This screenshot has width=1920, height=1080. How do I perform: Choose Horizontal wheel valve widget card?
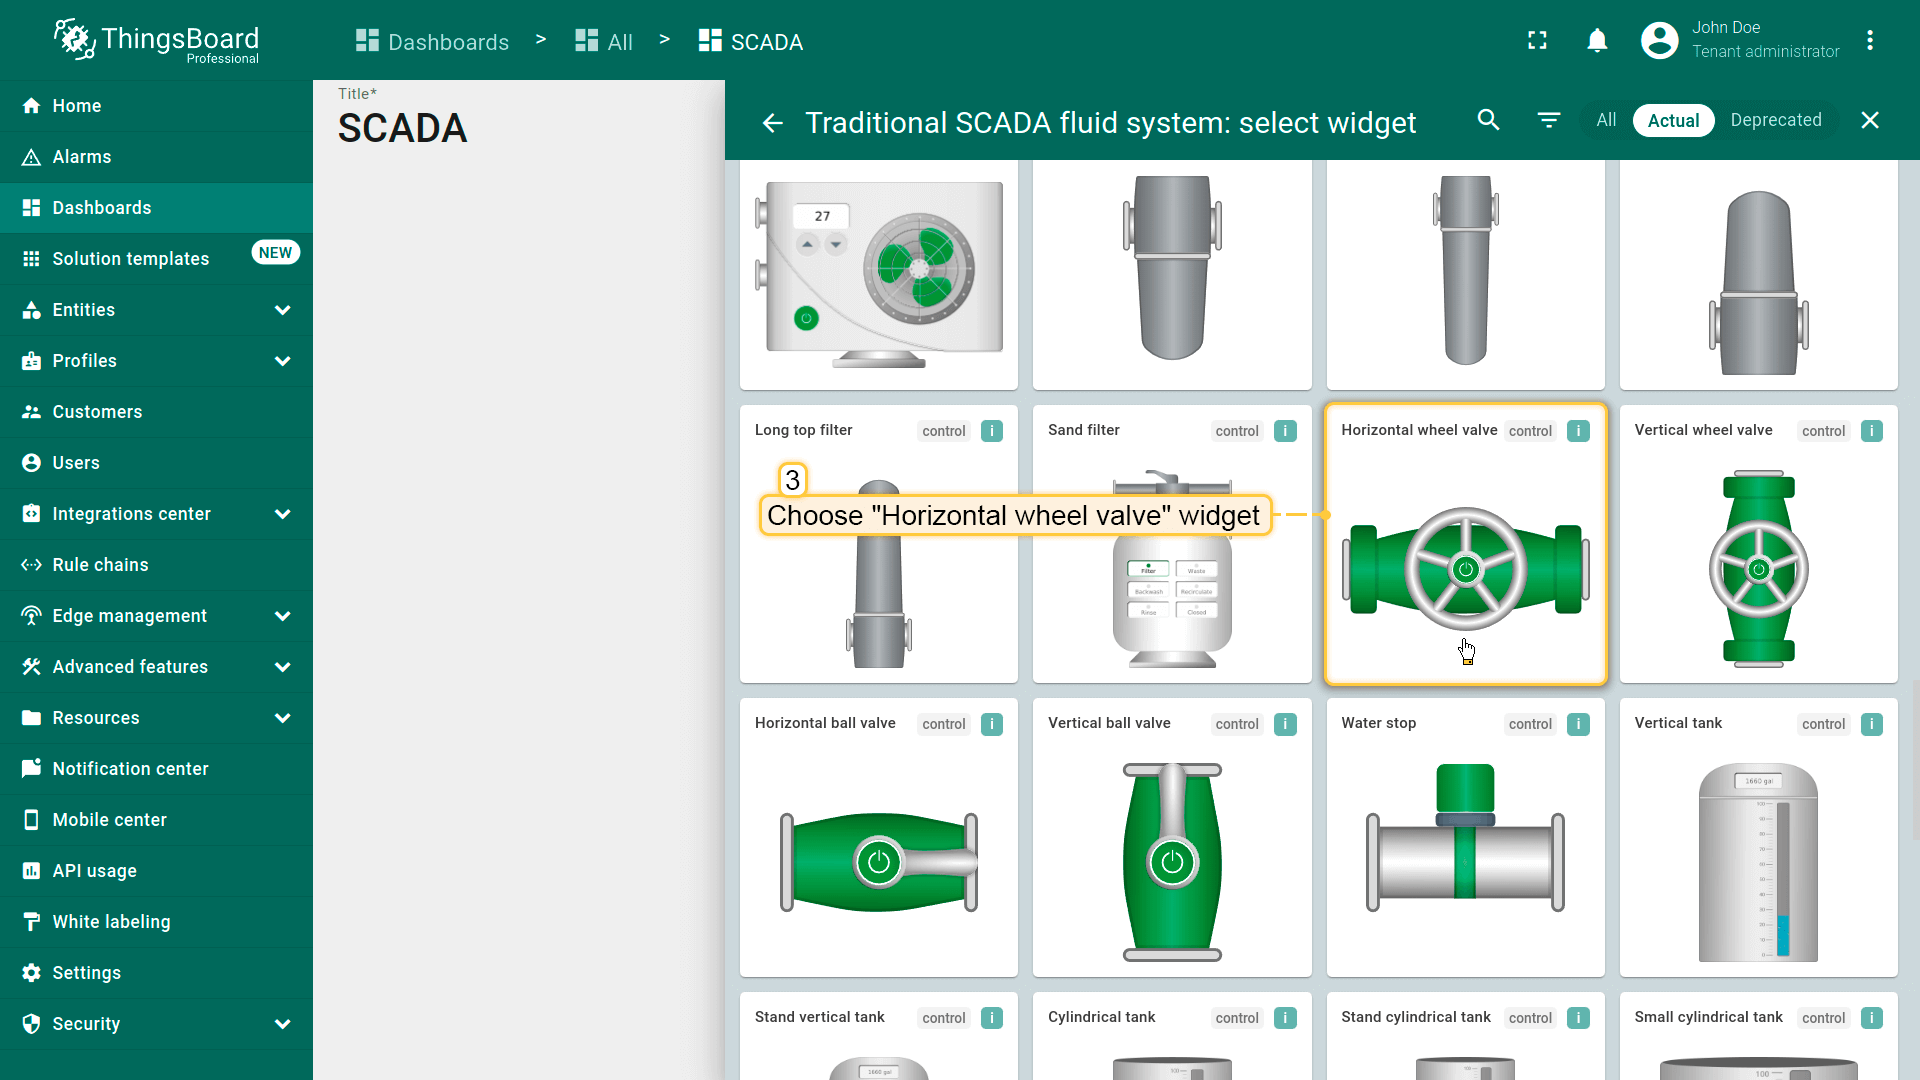coord(1465,560)
